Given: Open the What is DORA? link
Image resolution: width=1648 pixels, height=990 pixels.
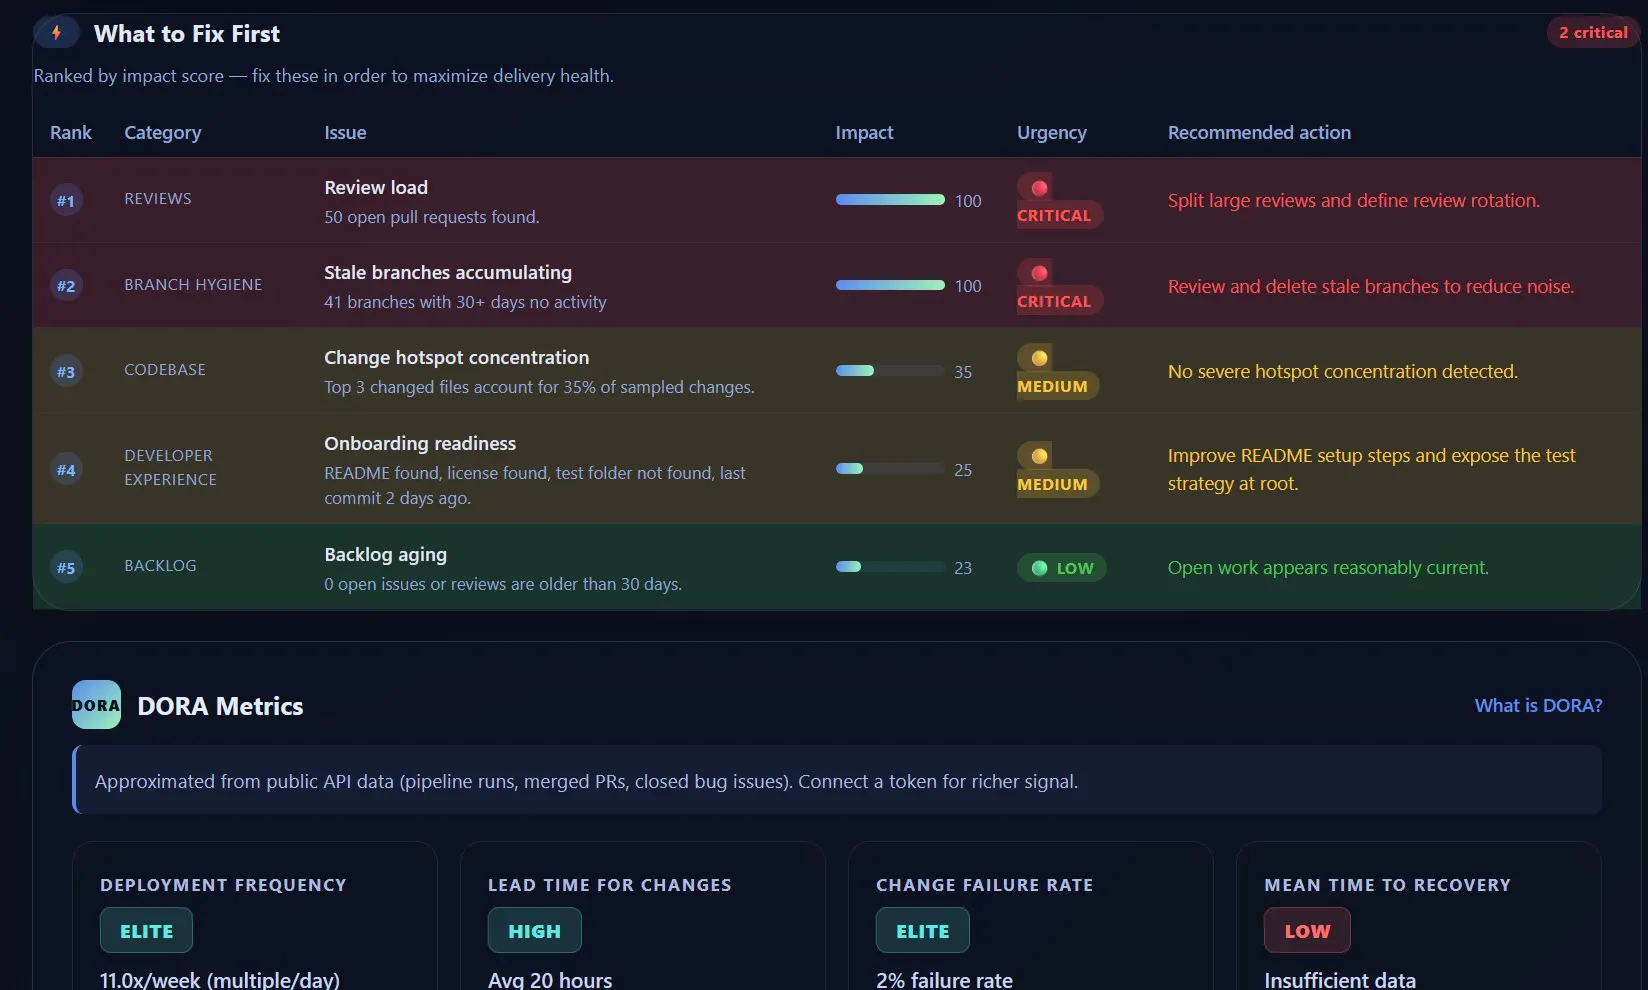Looking at the screenshot, I should tap(1538, 705).
